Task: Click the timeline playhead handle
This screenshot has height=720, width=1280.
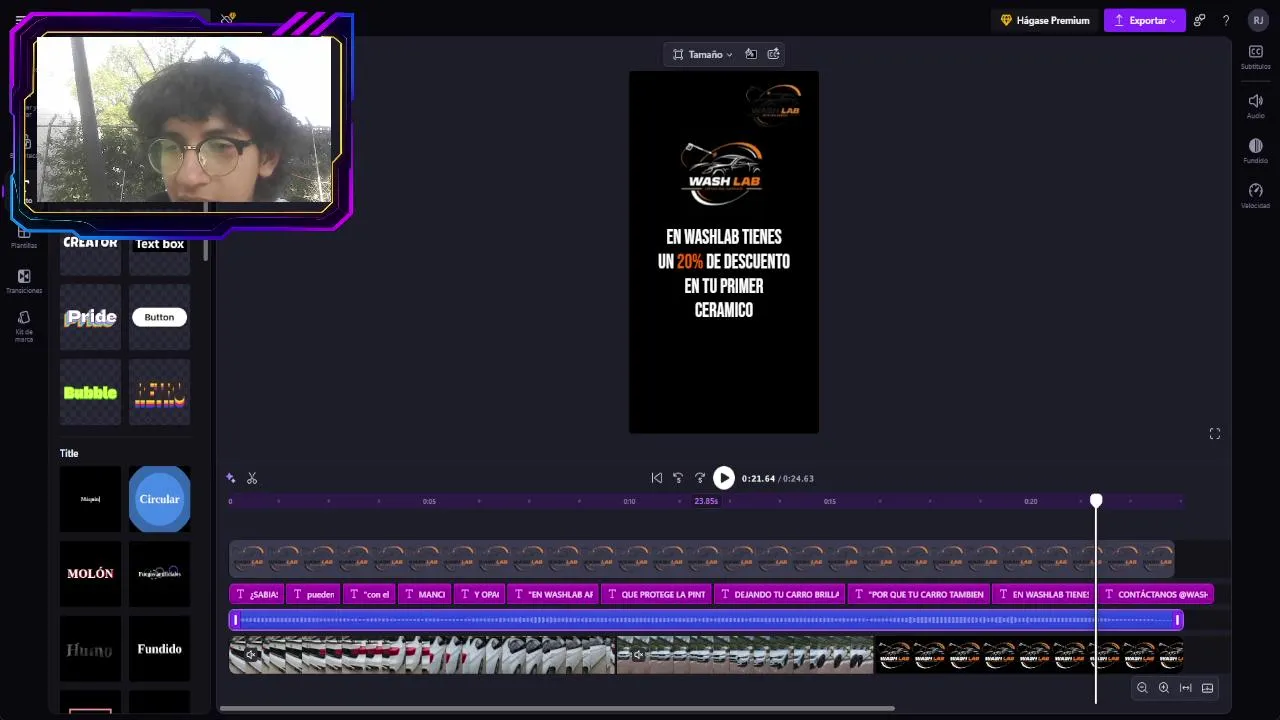Action: [1096, 500]
